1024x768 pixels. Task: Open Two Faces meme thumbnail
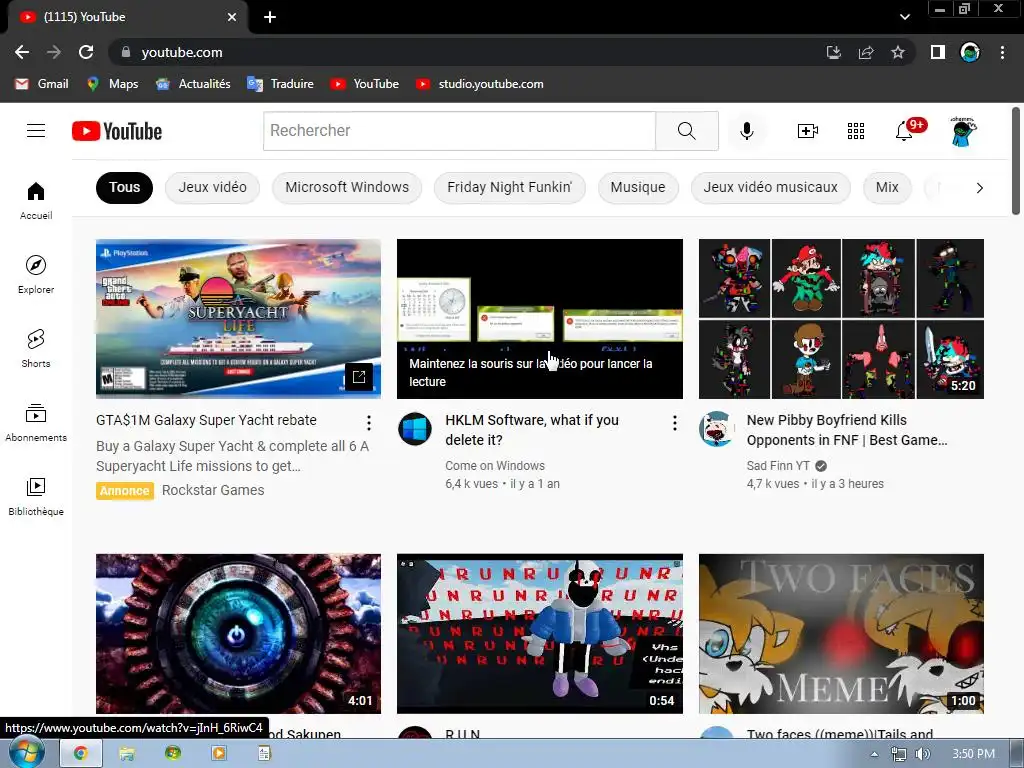pyautogui.click(x=841, y=633)
